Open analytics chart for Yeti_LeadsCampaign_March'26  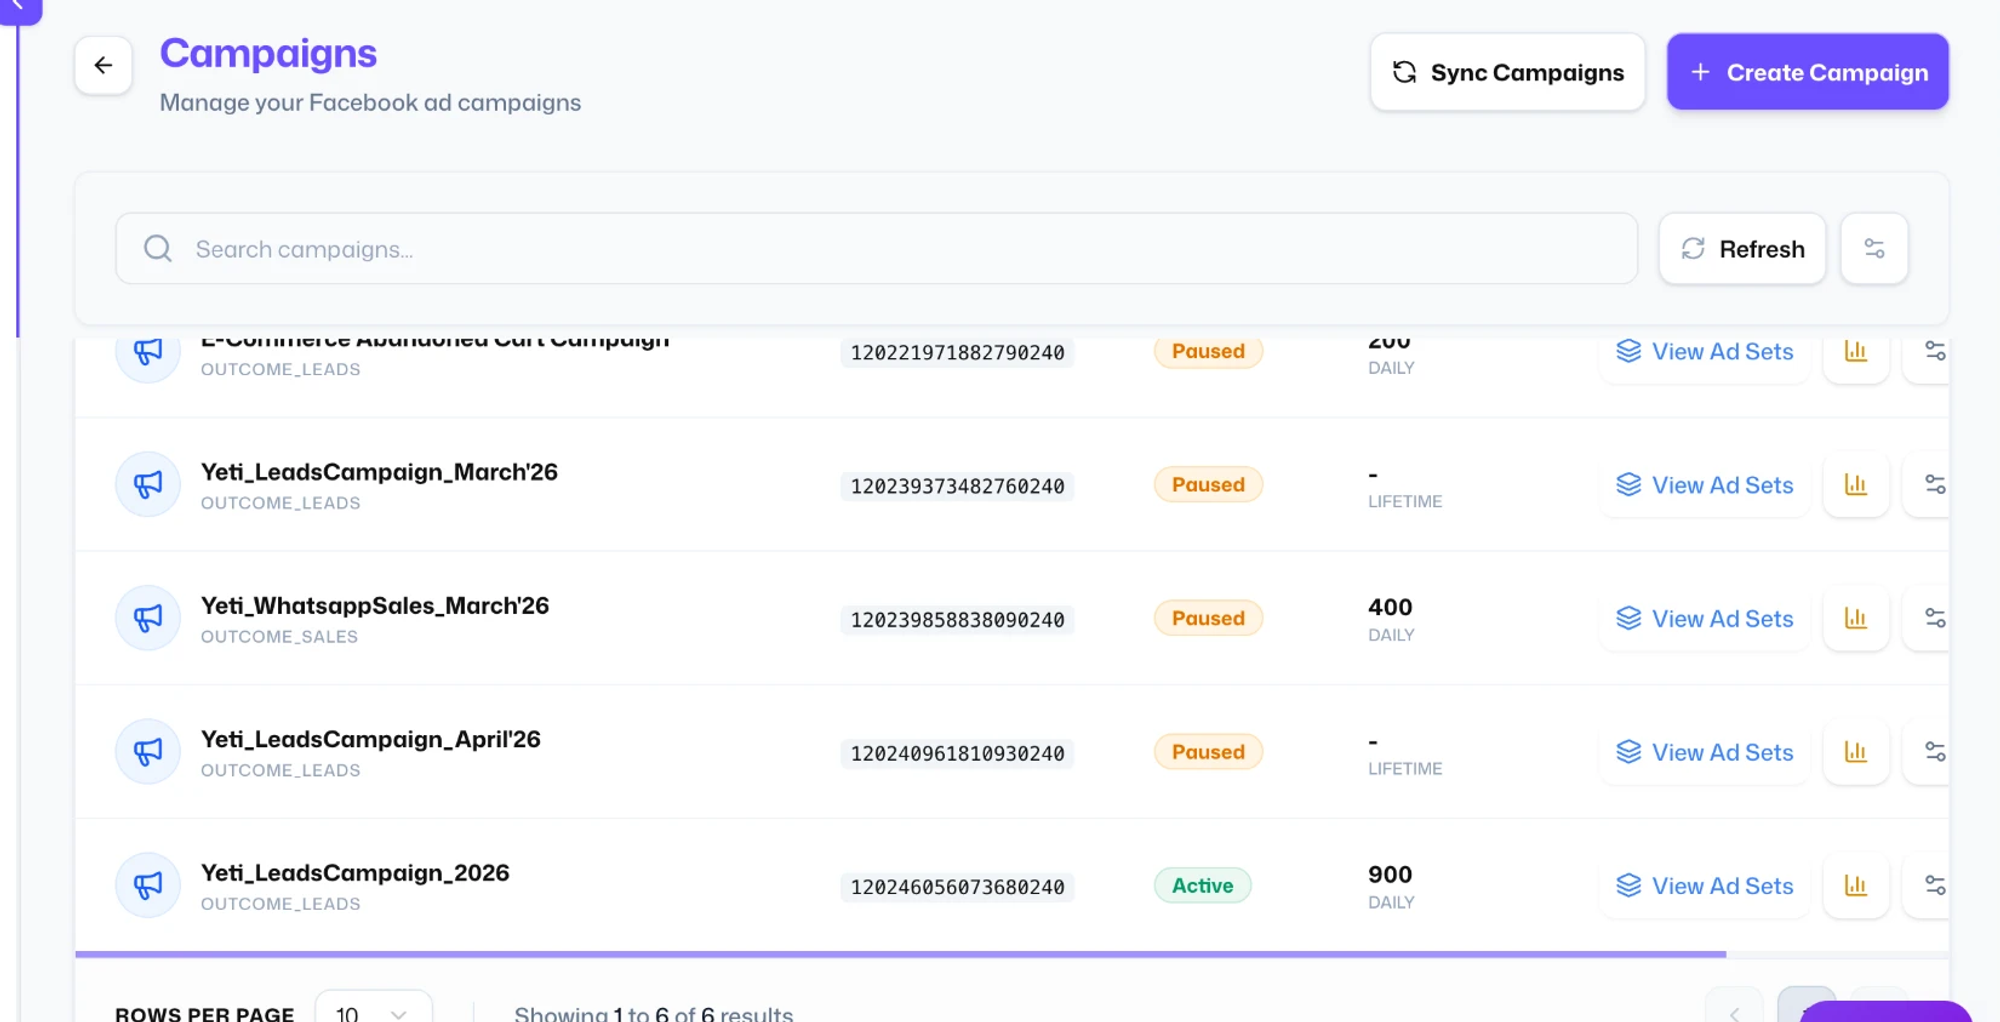tap(1856, 485)
